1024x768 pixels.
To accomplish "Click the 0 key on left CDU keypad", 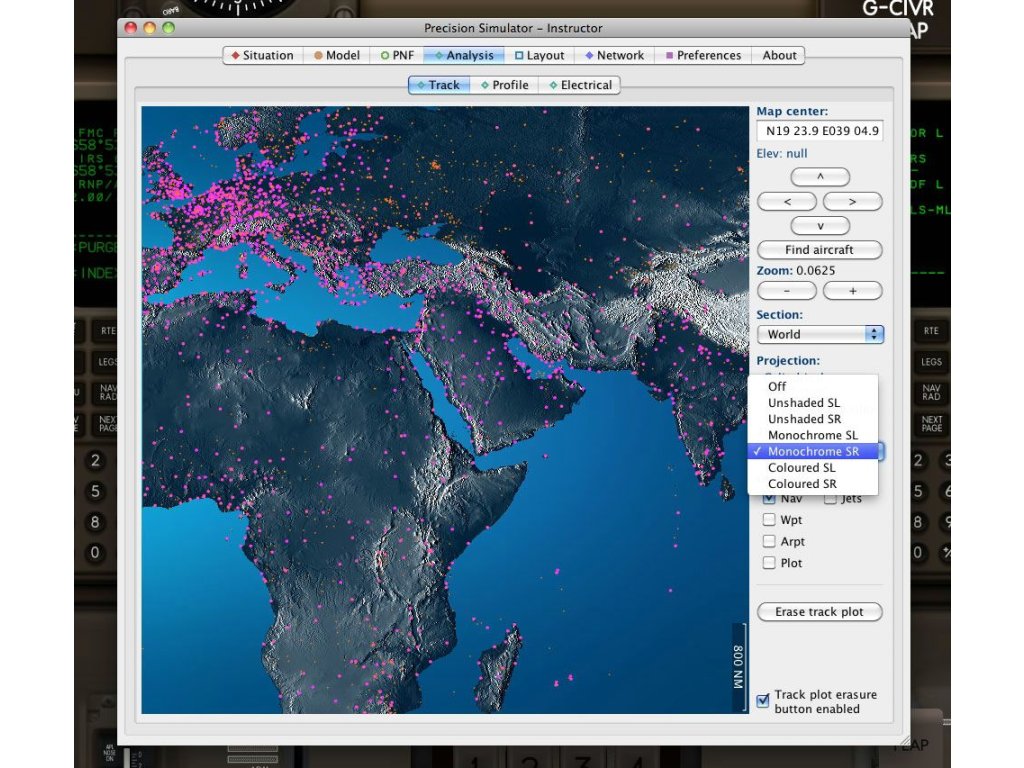I will click(x=95, y=552).
